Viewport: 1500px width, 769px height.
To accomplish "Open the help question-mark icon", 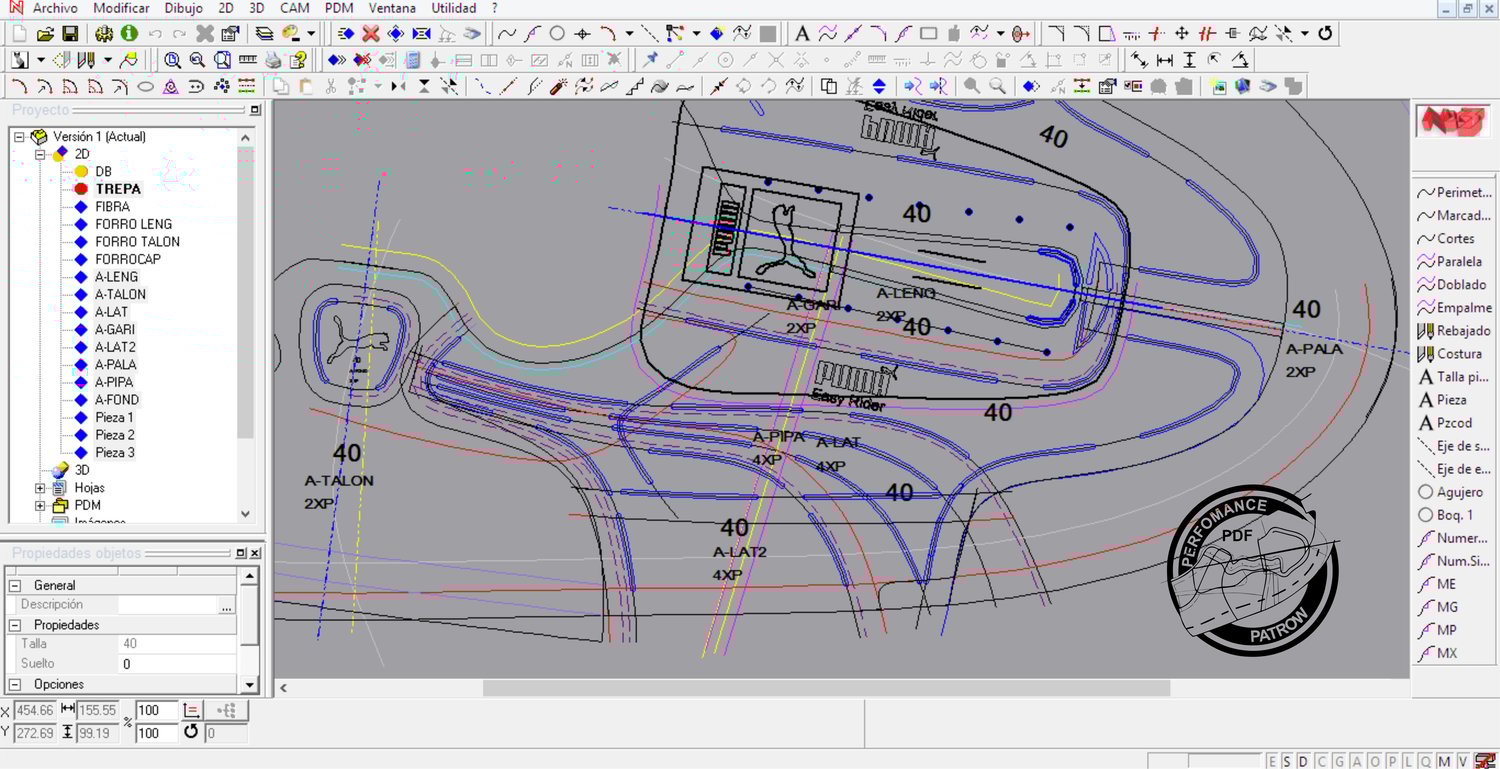I will click(297, 60).
